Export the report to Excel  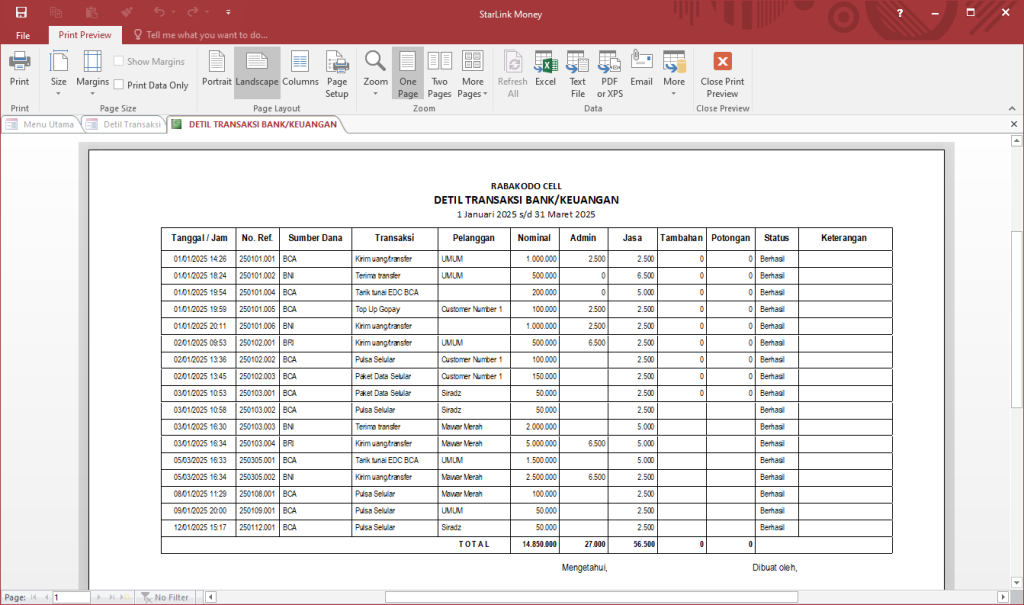click(545, 69)
